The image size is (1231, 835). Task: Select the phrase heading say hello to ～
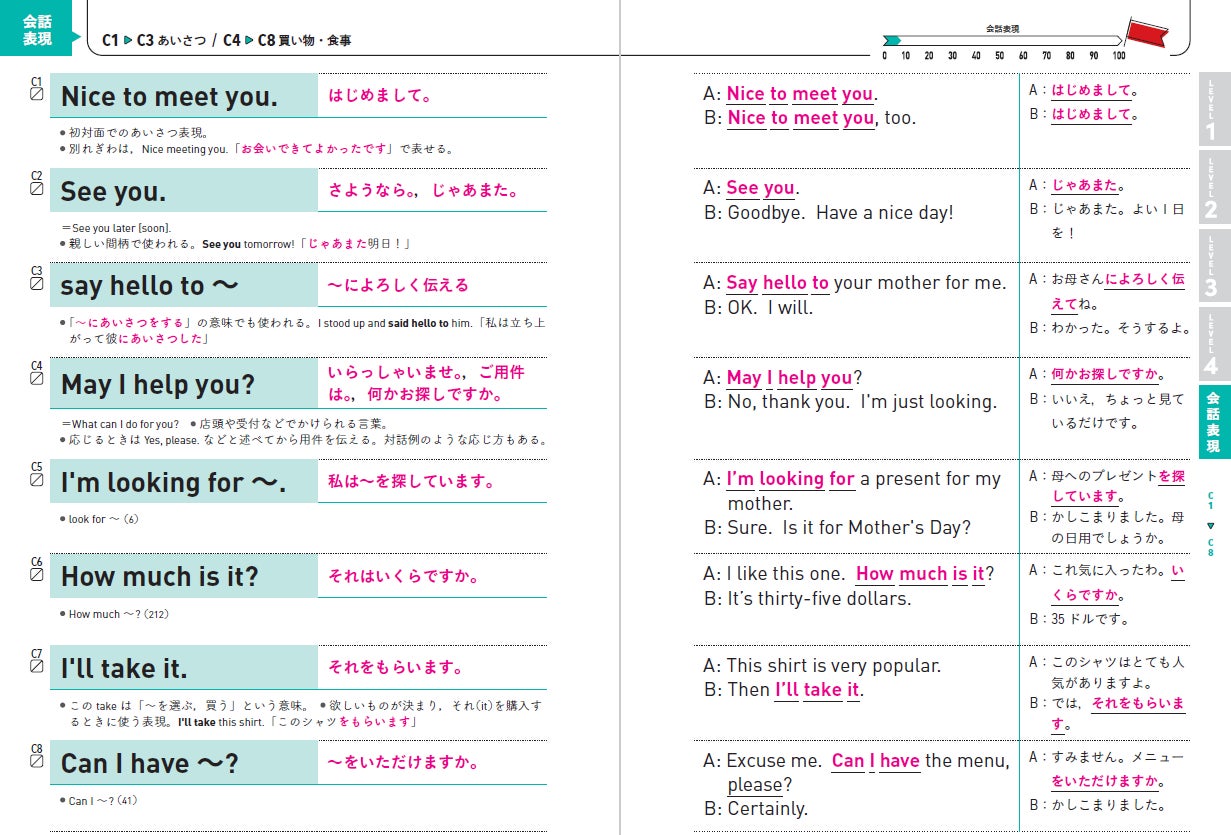tap(150, 286)
